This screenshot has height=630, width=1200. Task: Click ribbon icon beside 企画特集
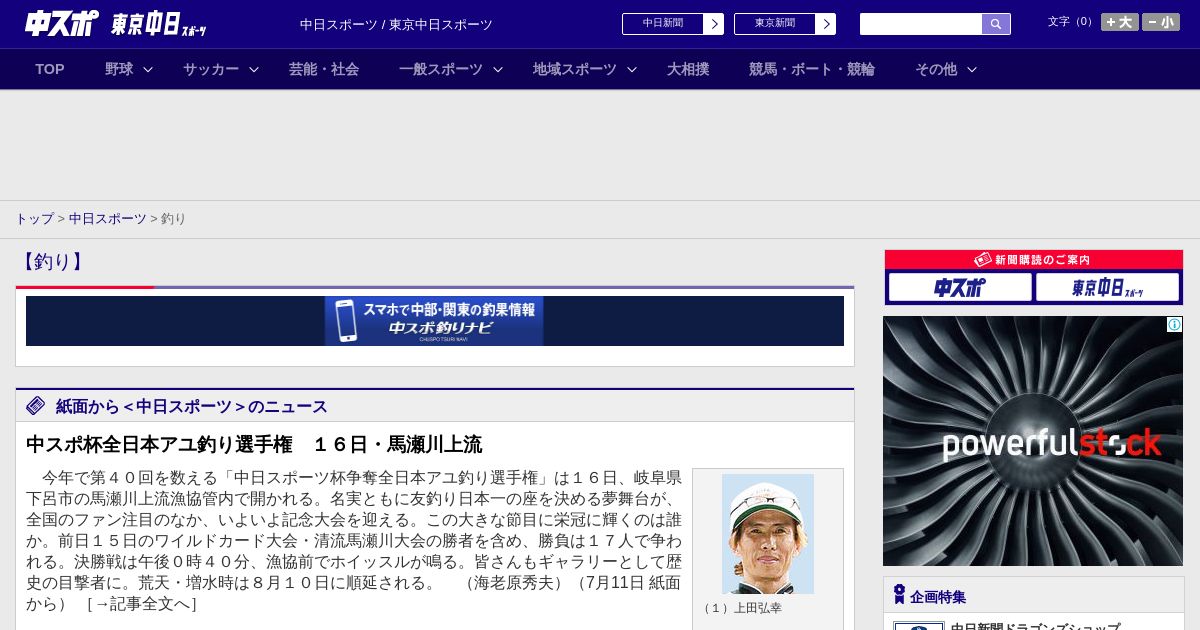tap(899, 595)
